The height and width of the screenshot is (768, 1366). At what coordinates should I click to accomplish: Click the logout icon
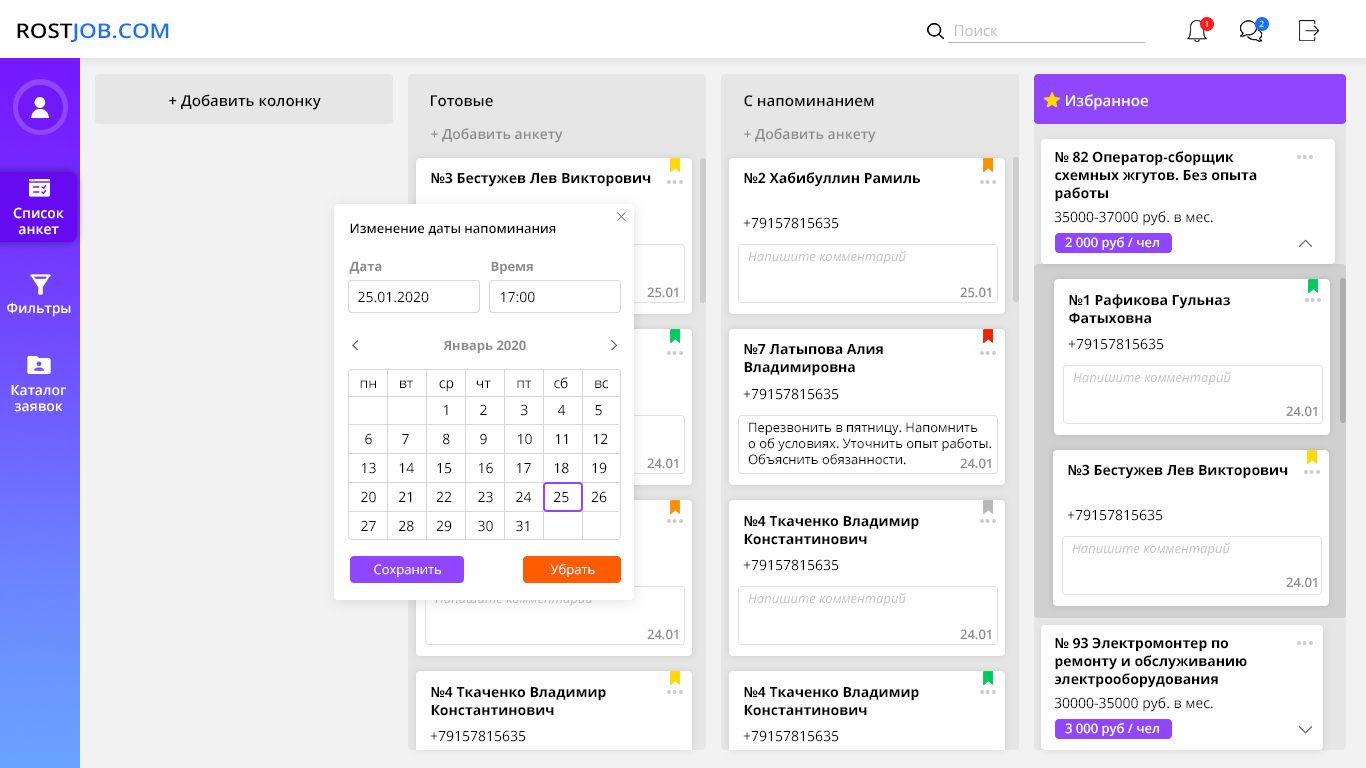[x=1309, y=31]
